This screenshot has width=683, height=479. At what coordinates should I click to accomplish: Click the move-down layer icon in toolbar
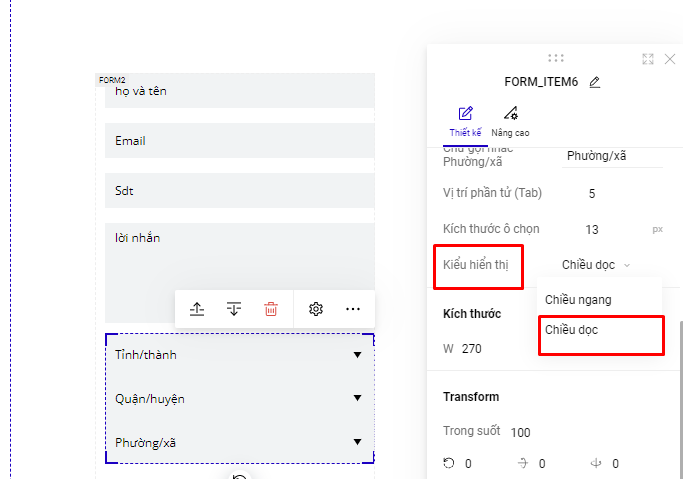[234, 309]
